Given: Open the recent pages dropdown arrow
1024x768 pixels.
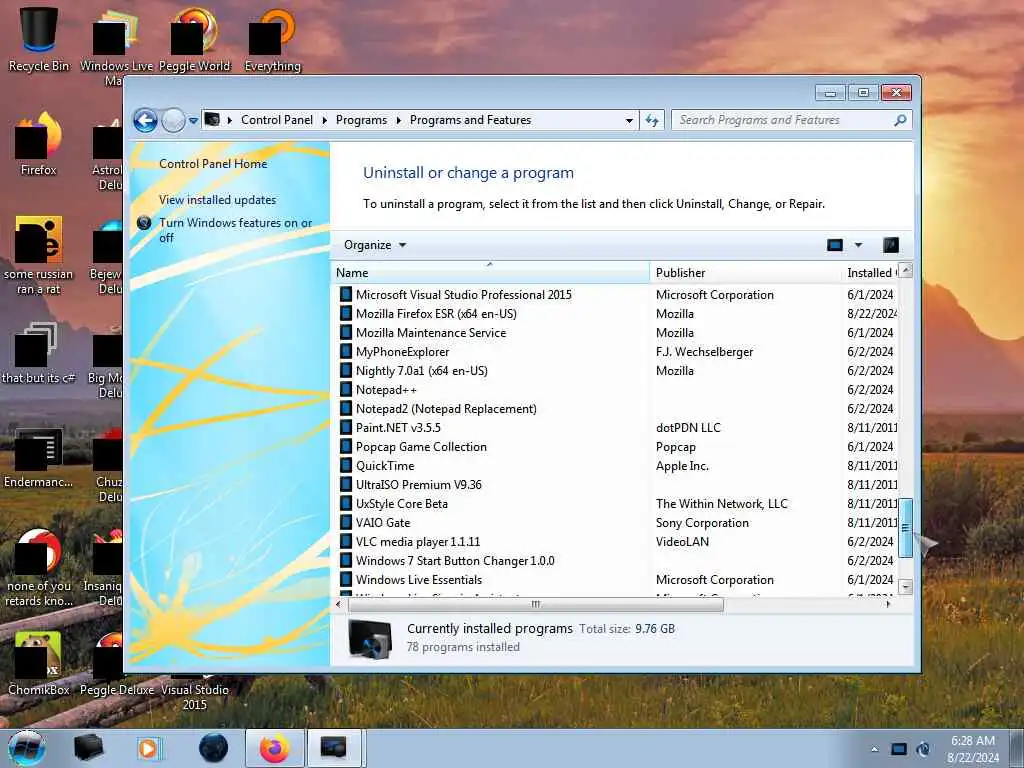Looking at the screenshot, I should pyautogui.click(x=193, y=121).
